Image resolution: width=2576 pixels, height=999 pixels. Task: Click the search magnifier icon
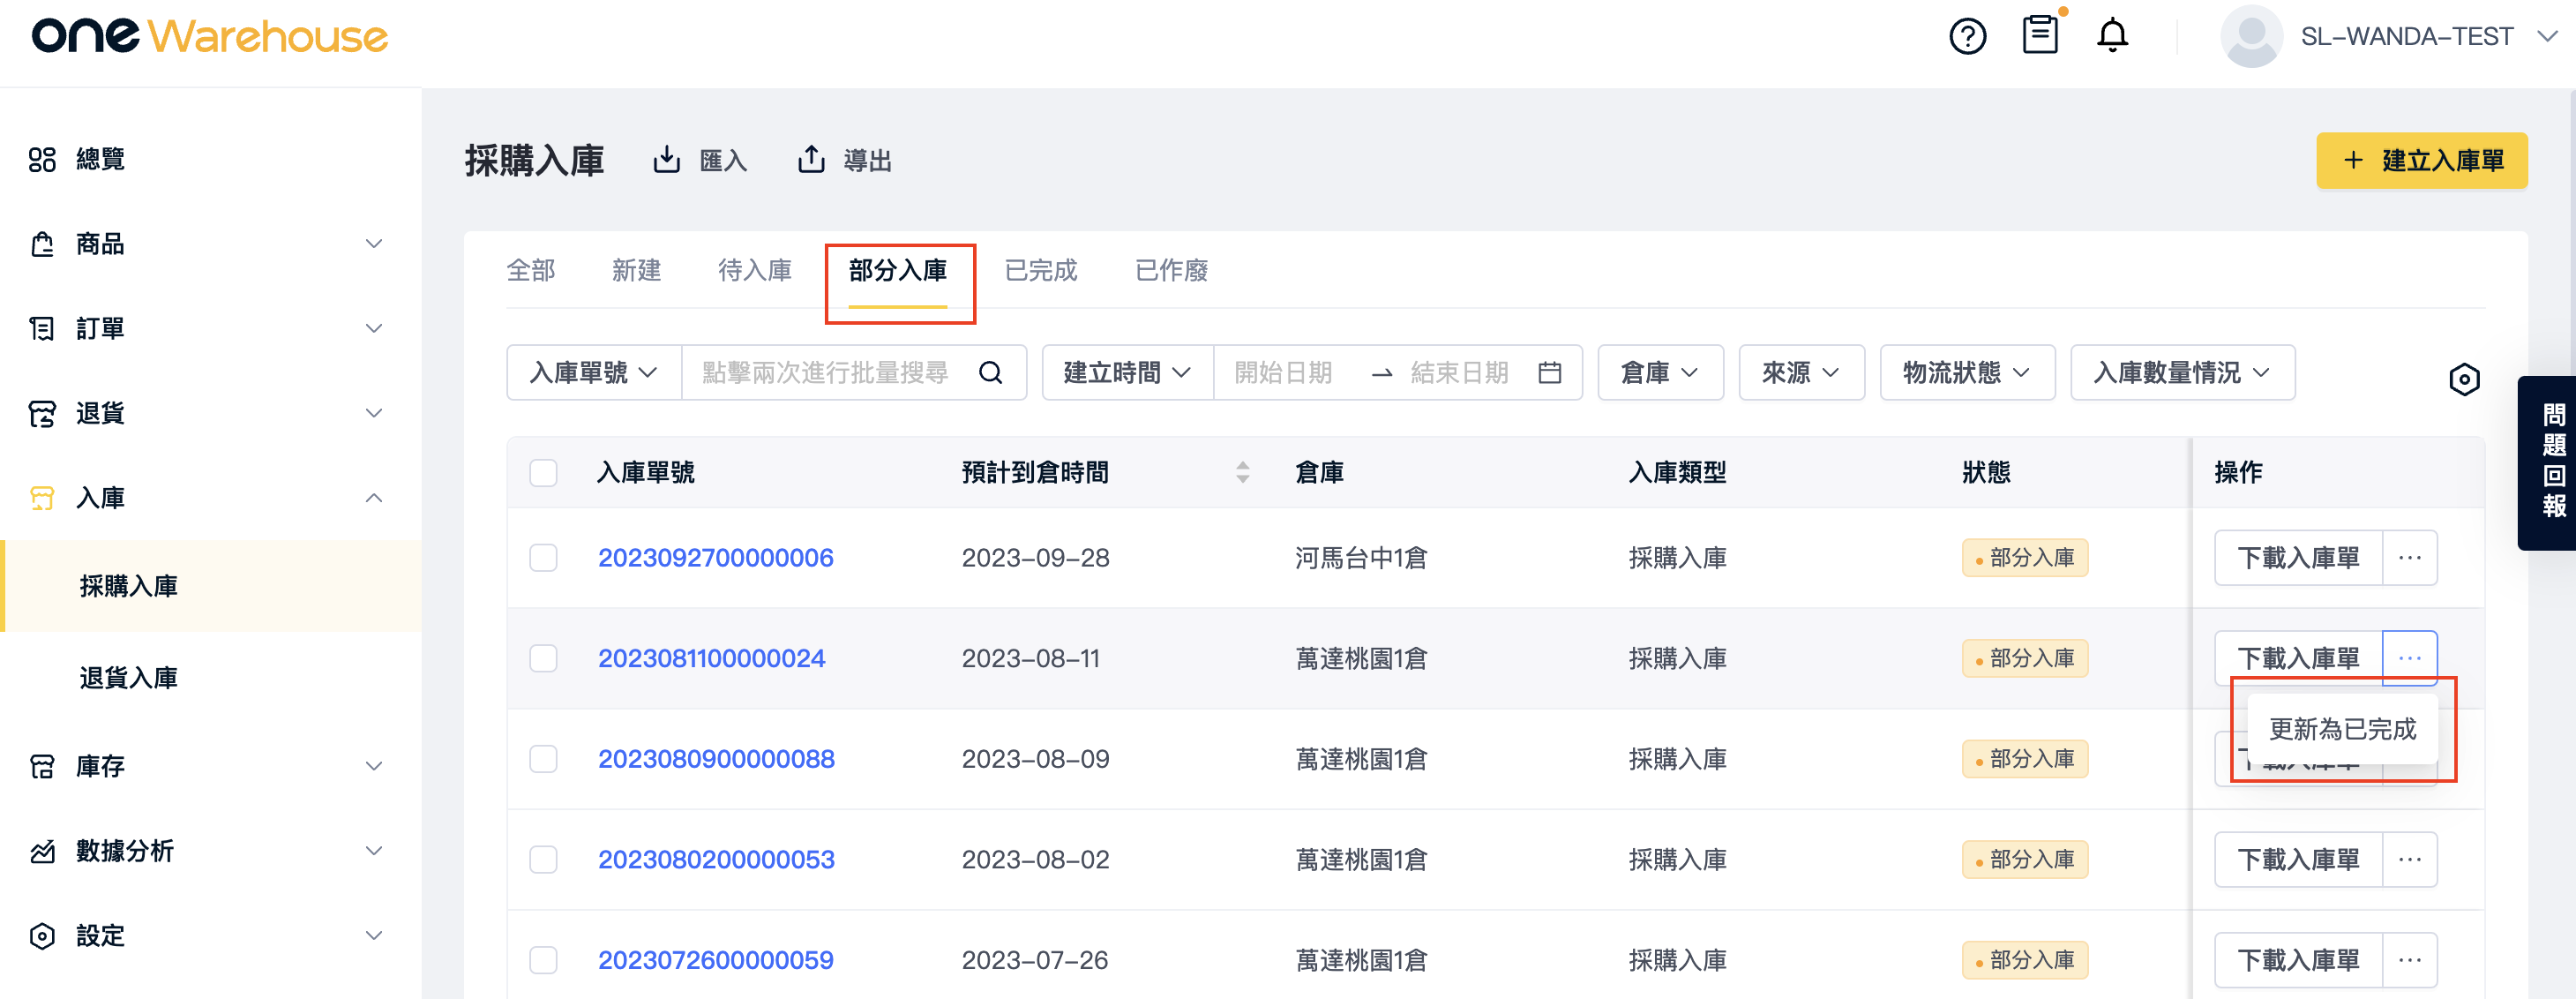pos(990,373)
